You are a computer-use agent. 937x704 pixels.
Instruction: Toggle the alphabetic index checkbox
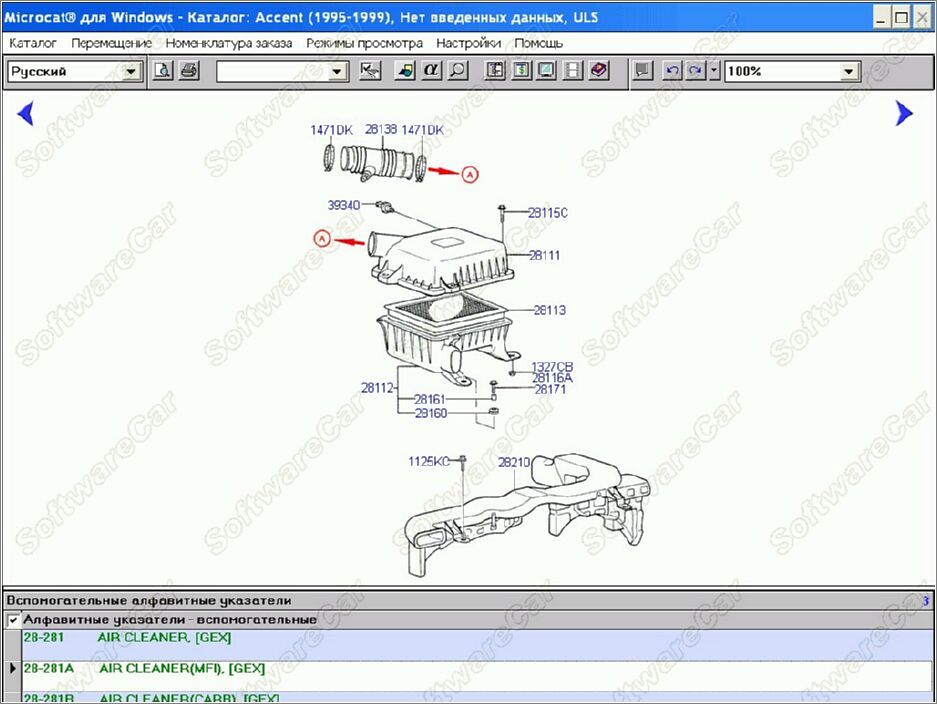point(13,620)
